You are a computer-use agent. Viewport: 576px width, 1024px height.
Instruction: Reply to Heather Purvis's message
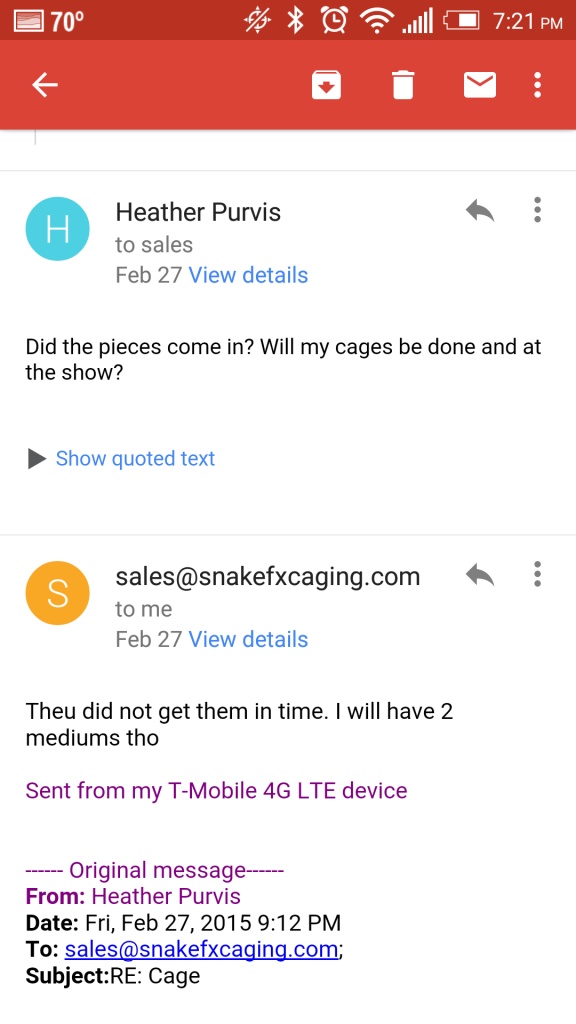(480, 210)
